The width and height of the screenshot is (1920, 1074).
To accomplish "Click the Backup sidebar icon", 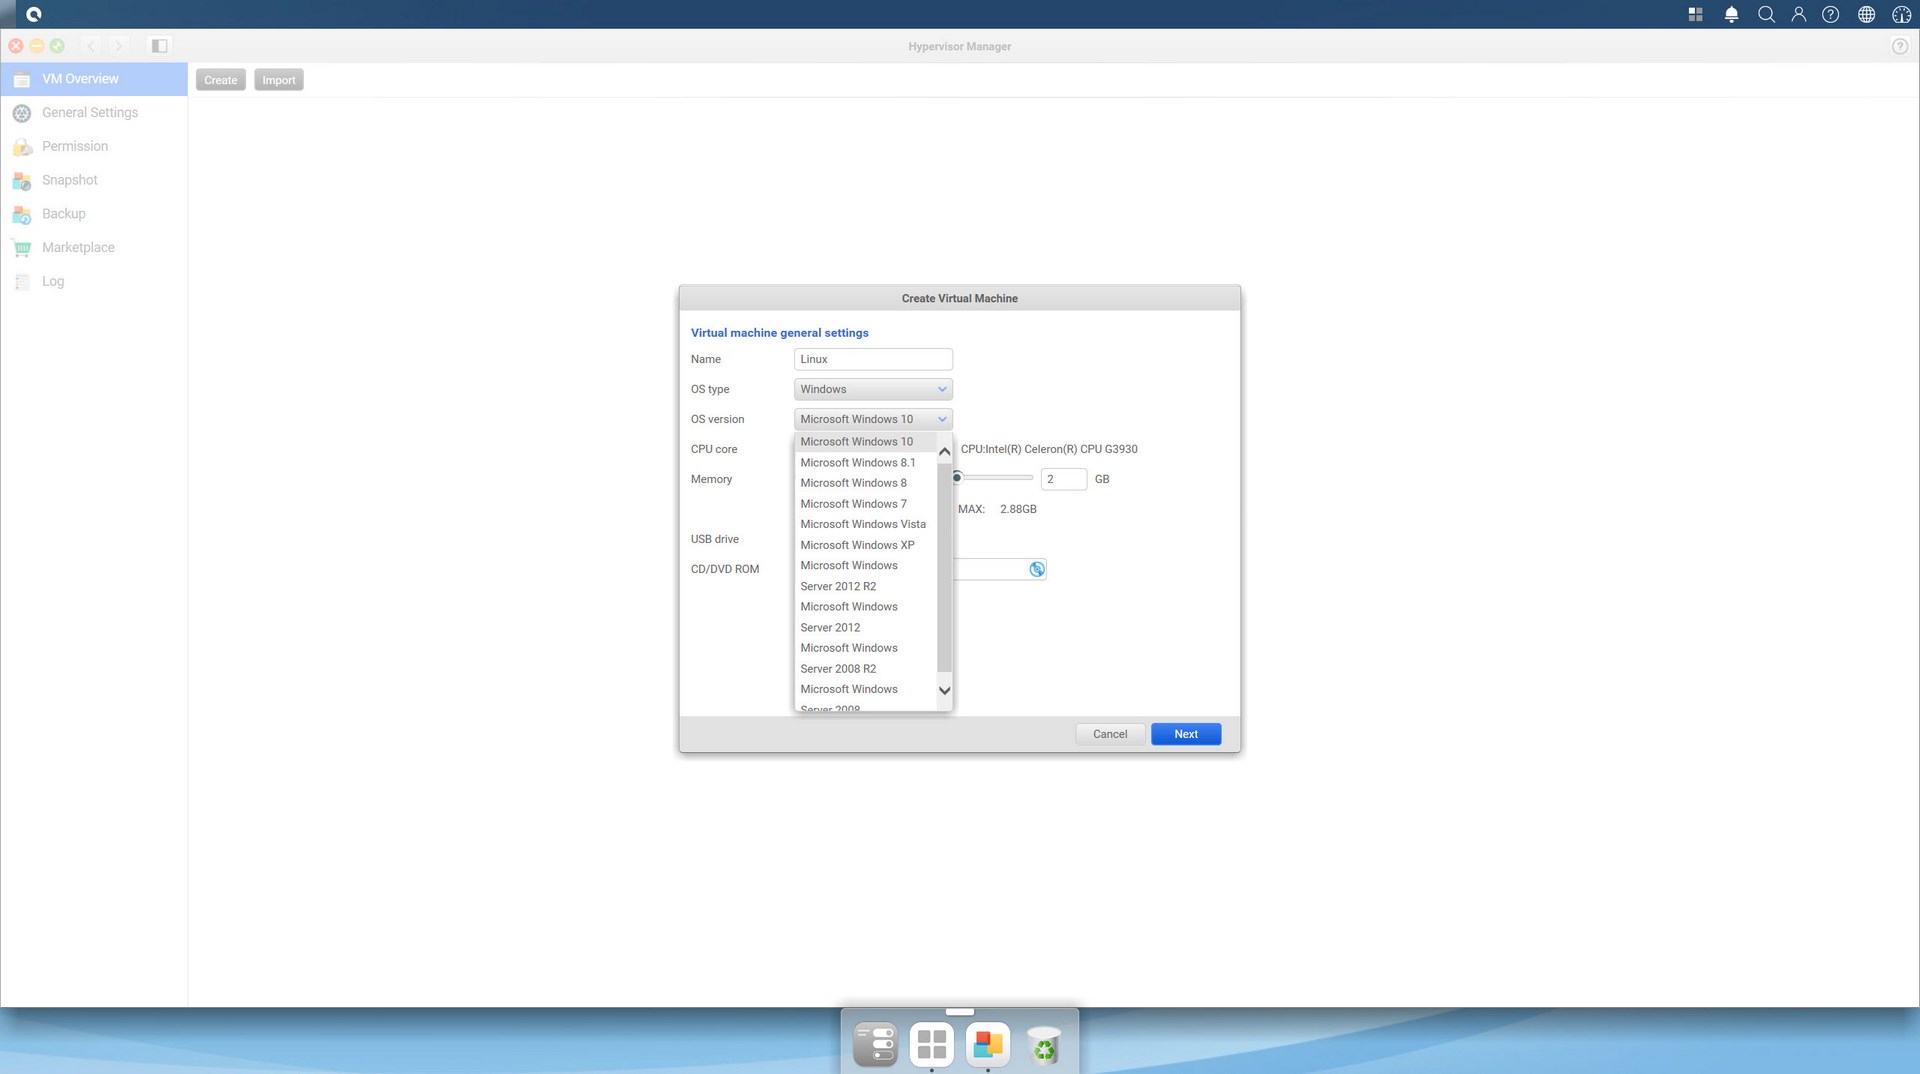I will 22,214.
